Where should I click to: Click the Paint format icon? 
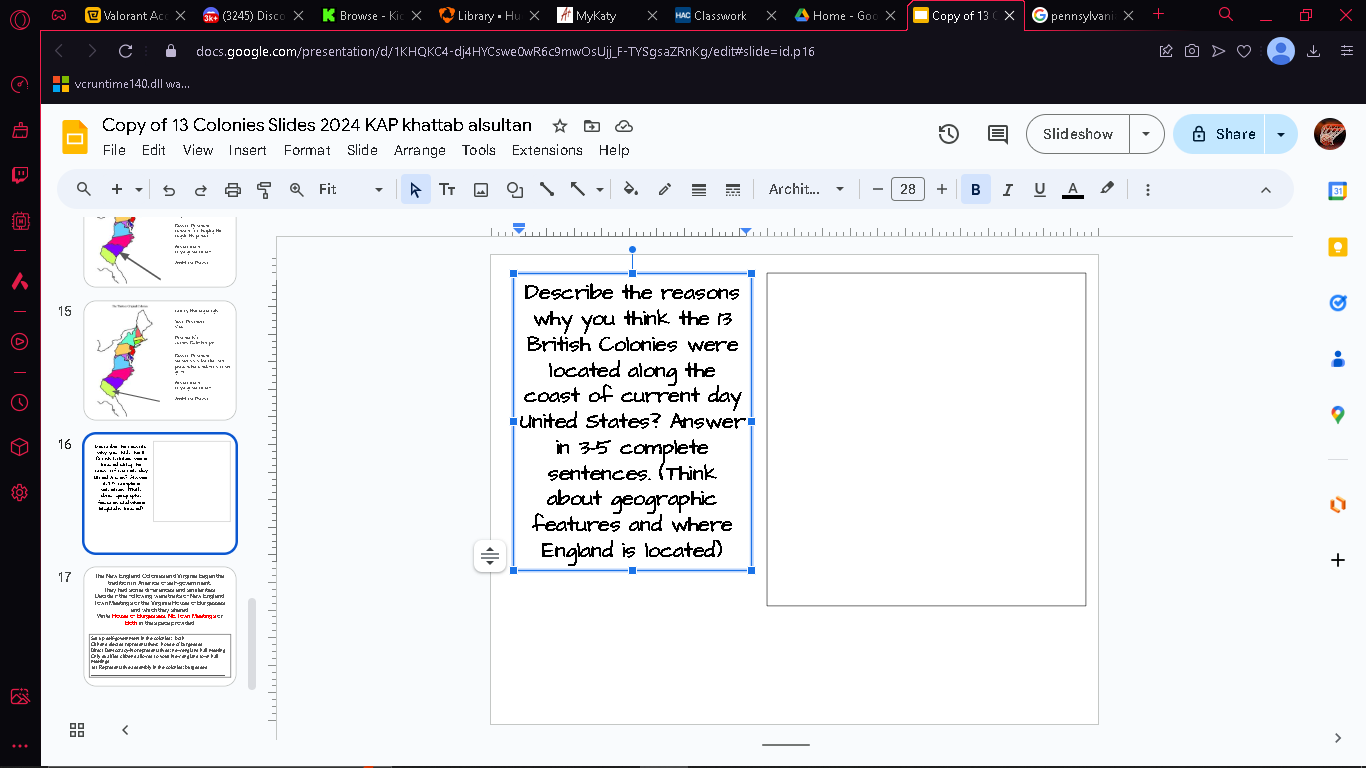(x=265, y=189)
